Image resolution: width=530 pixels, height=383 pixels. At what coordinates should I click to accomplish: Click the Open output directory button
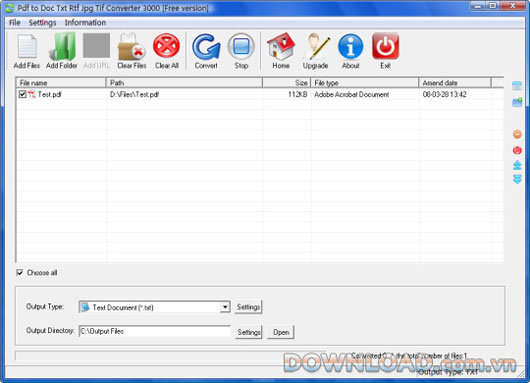[x=281, y=332]
